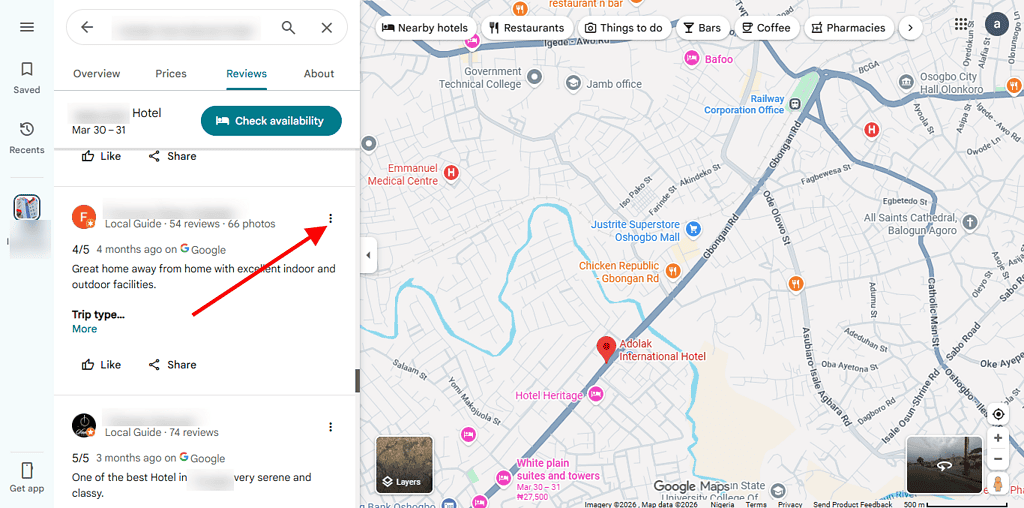
Task: Go back with the search box arrow
Action: click(x=87, y=27)
